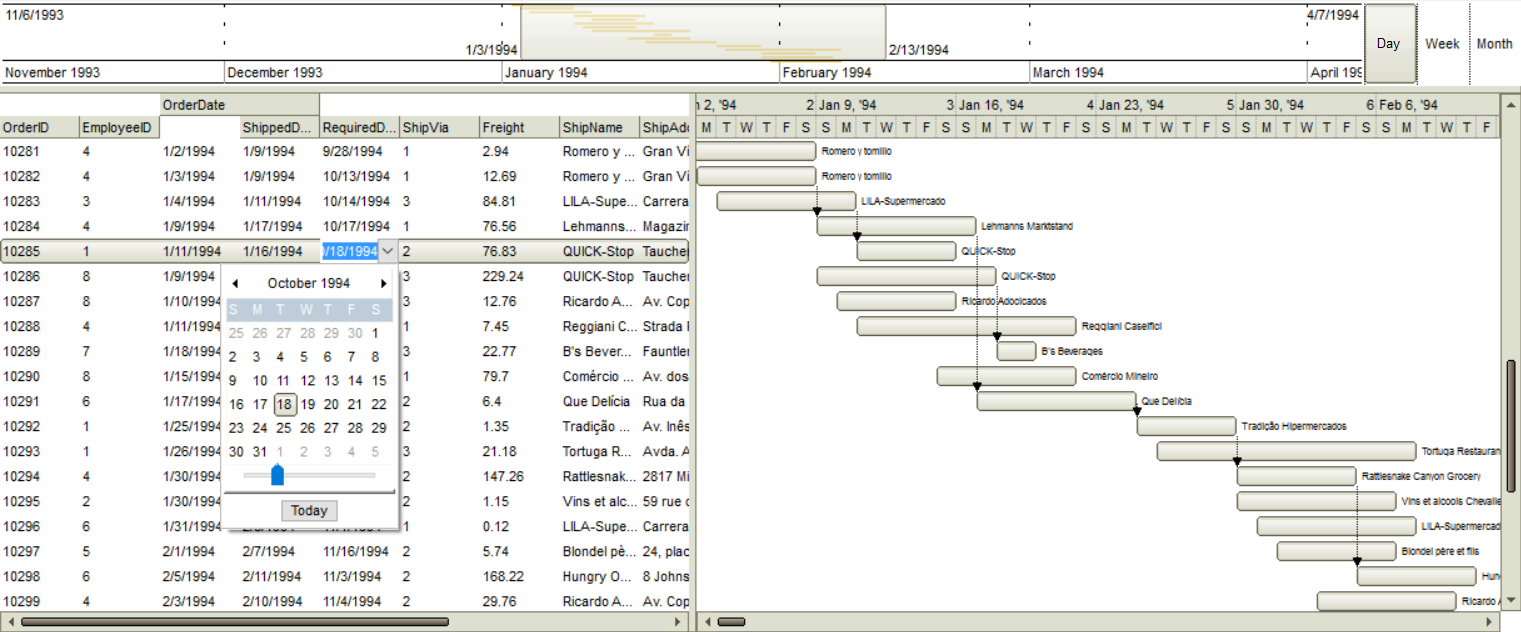Click the blue year slider thumb in calendar
The width and height of the screenshot is (1521, 632).
pyautogui.click(x=277, y=475)
